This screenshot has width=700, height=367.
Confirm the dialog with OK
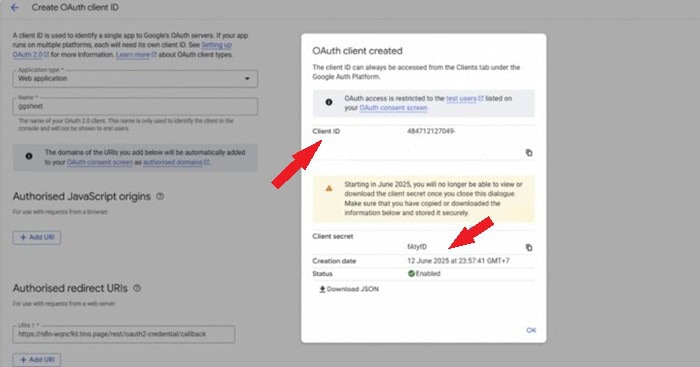(x=531, y=330)
